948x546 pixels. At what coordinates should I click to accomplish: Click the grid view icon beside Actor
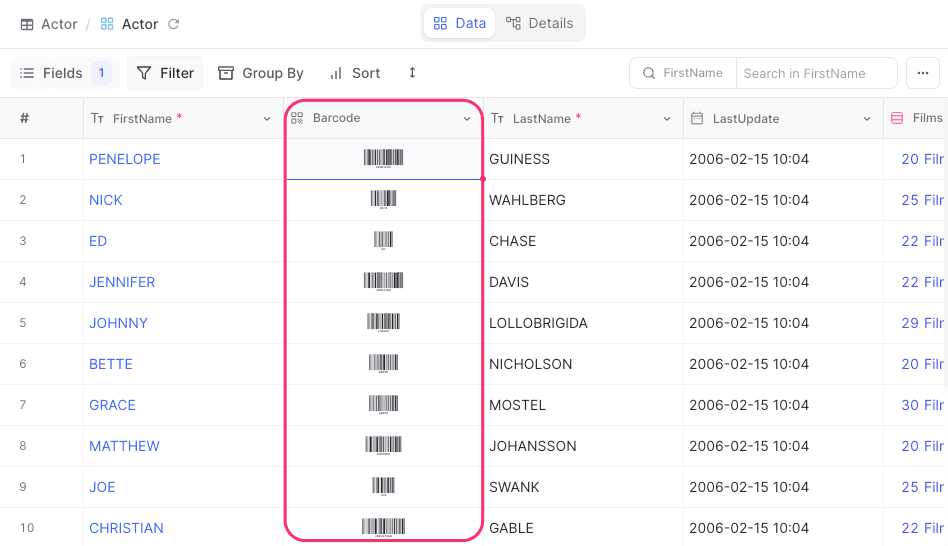point(108,24)
